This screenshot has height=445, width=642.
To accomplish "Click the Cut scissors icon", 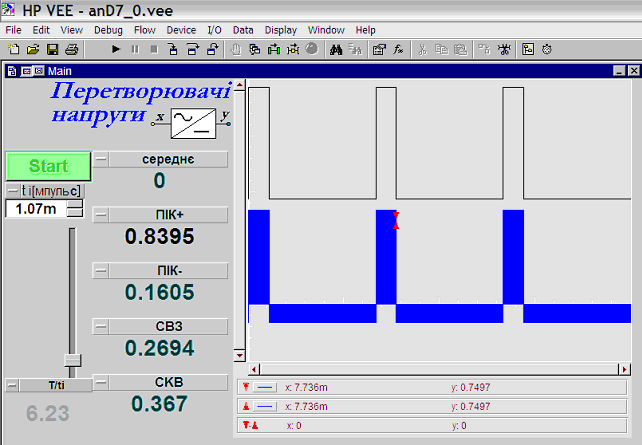I will pyautogui.click(x=423, y=50).
